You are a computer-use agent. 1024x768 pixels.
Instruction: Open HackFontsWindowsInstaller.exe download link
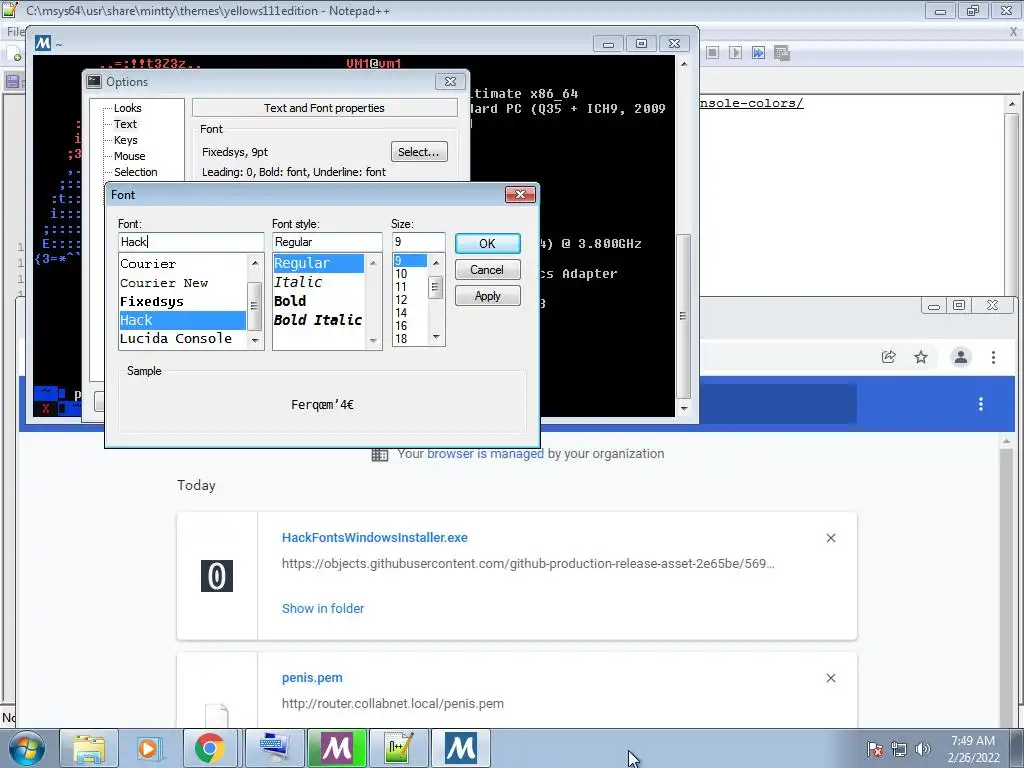point(375,537)
